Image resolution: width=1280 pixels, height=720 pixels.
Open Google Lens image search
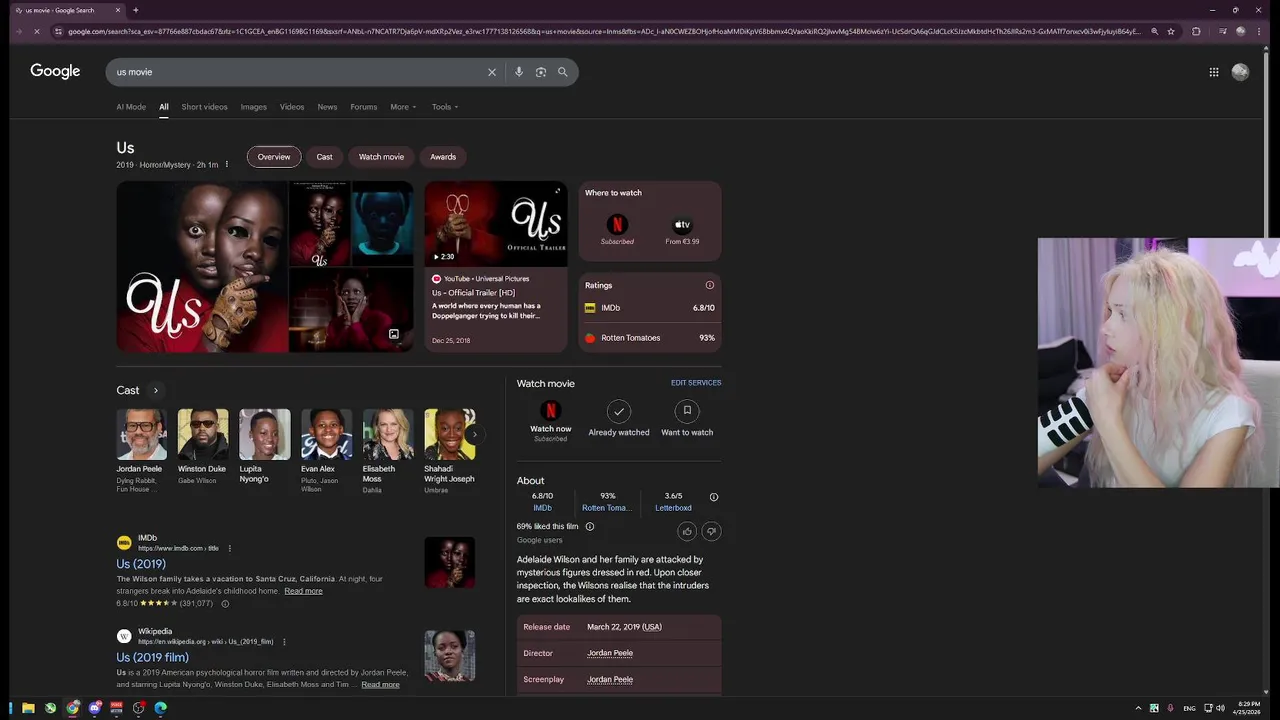tap(541, 72)
